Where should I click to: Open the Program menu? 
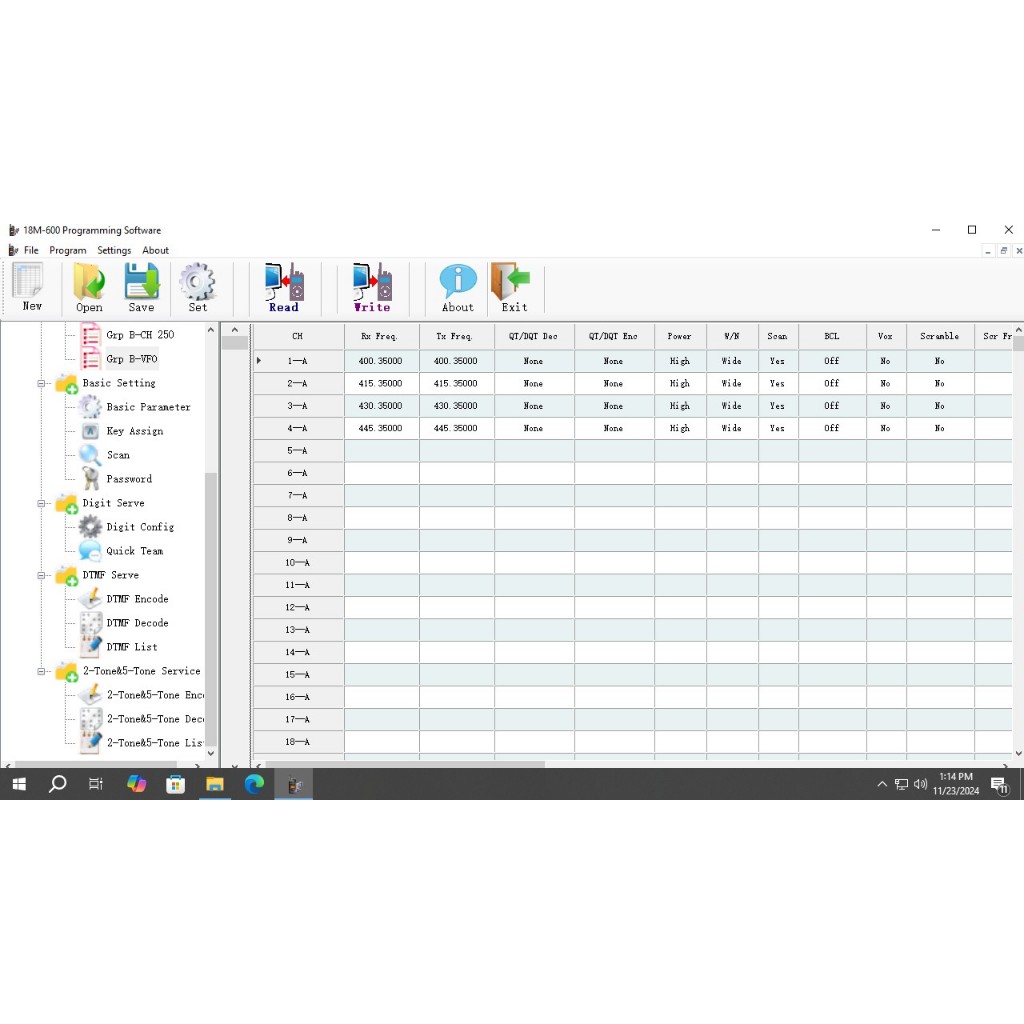(x=68, y=250)
